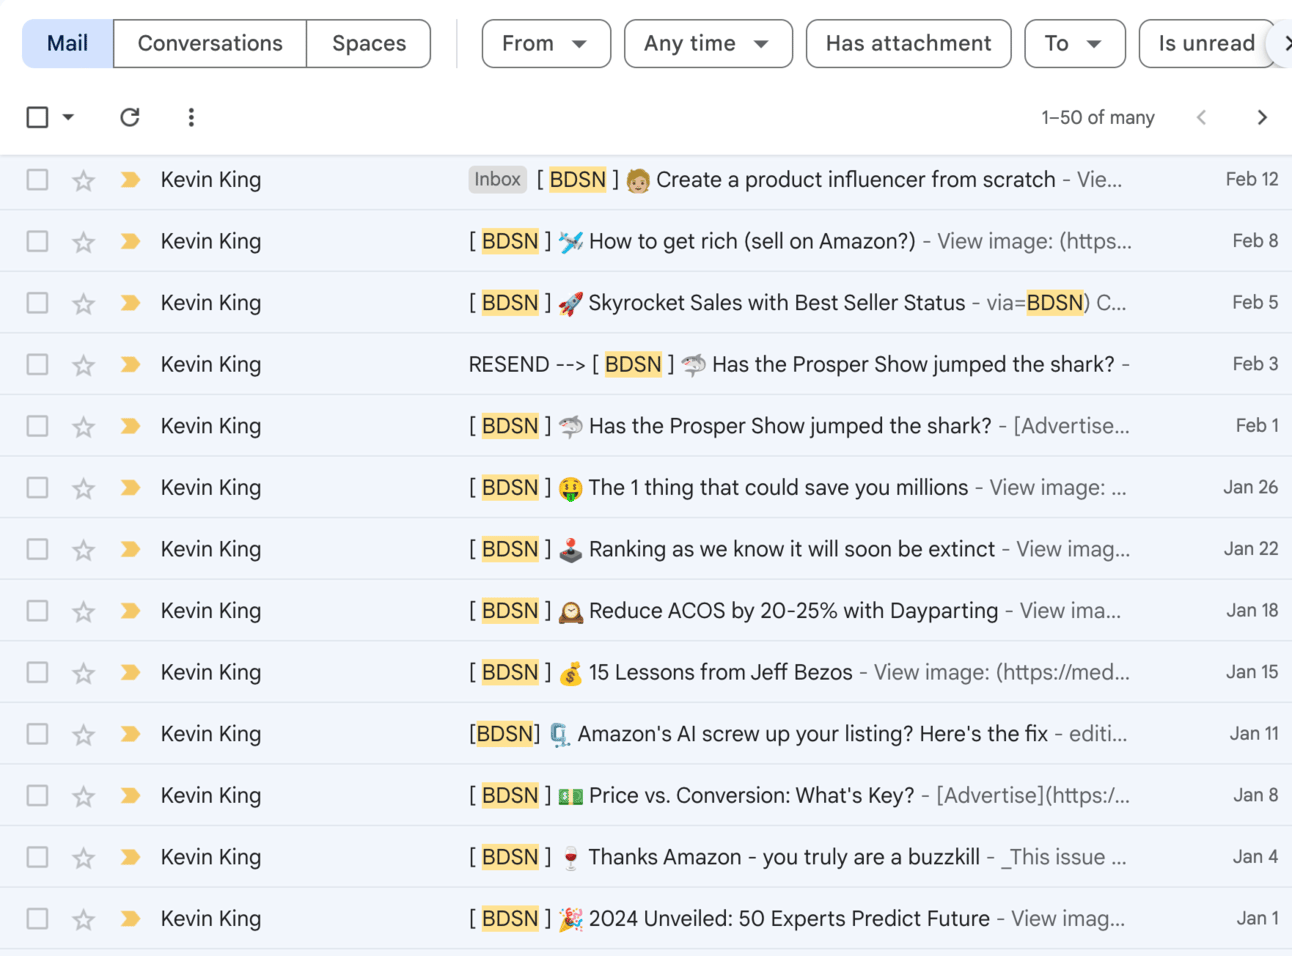Check the '2024 Unveiled' email box
Viewport: 1292px width, 956px height.
pyautogui.click(x=37, y=919)
